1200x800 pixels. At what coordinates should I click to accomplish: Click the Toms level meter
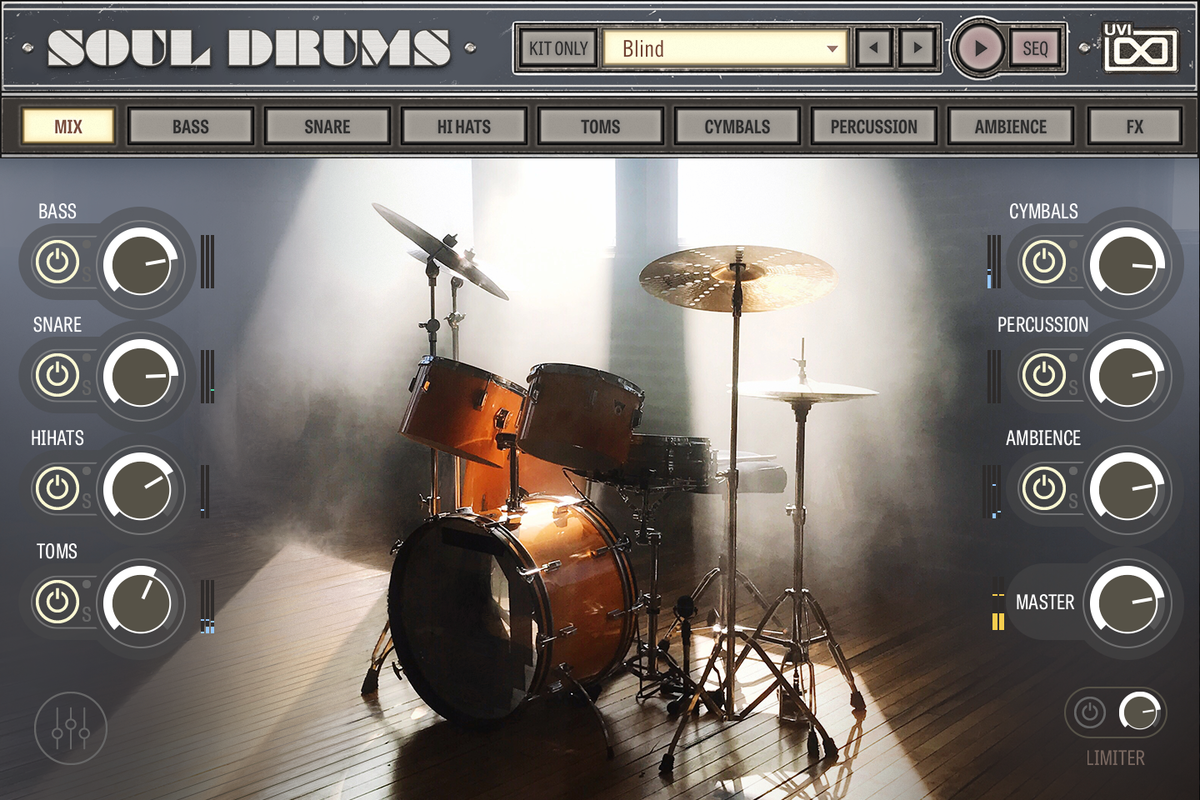[207, 607]
